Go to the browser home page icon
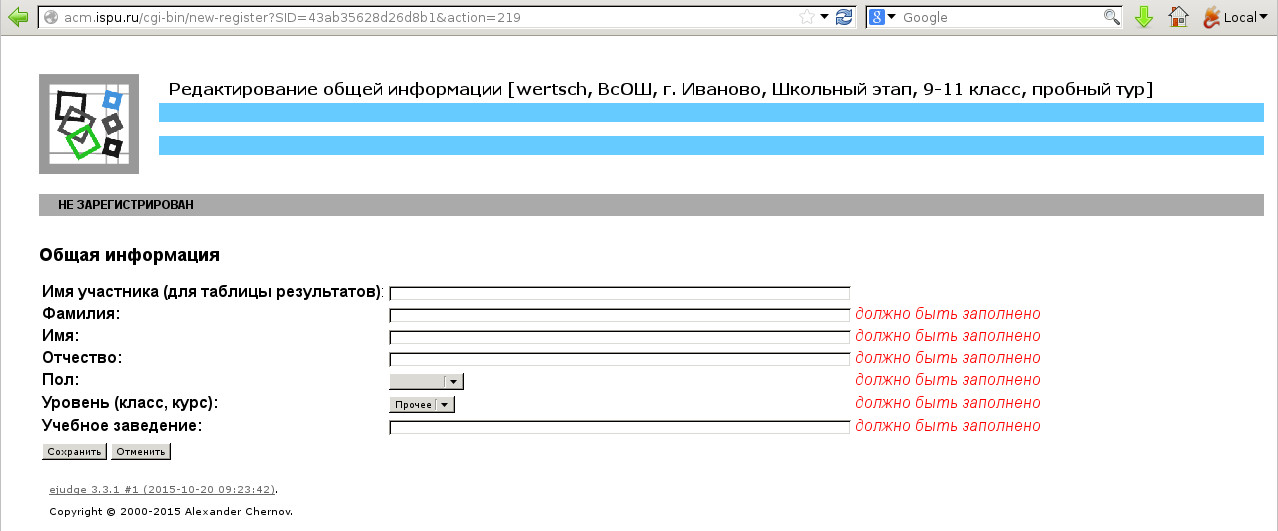Screen dimensions: 1278x531 coord(1179,17)
